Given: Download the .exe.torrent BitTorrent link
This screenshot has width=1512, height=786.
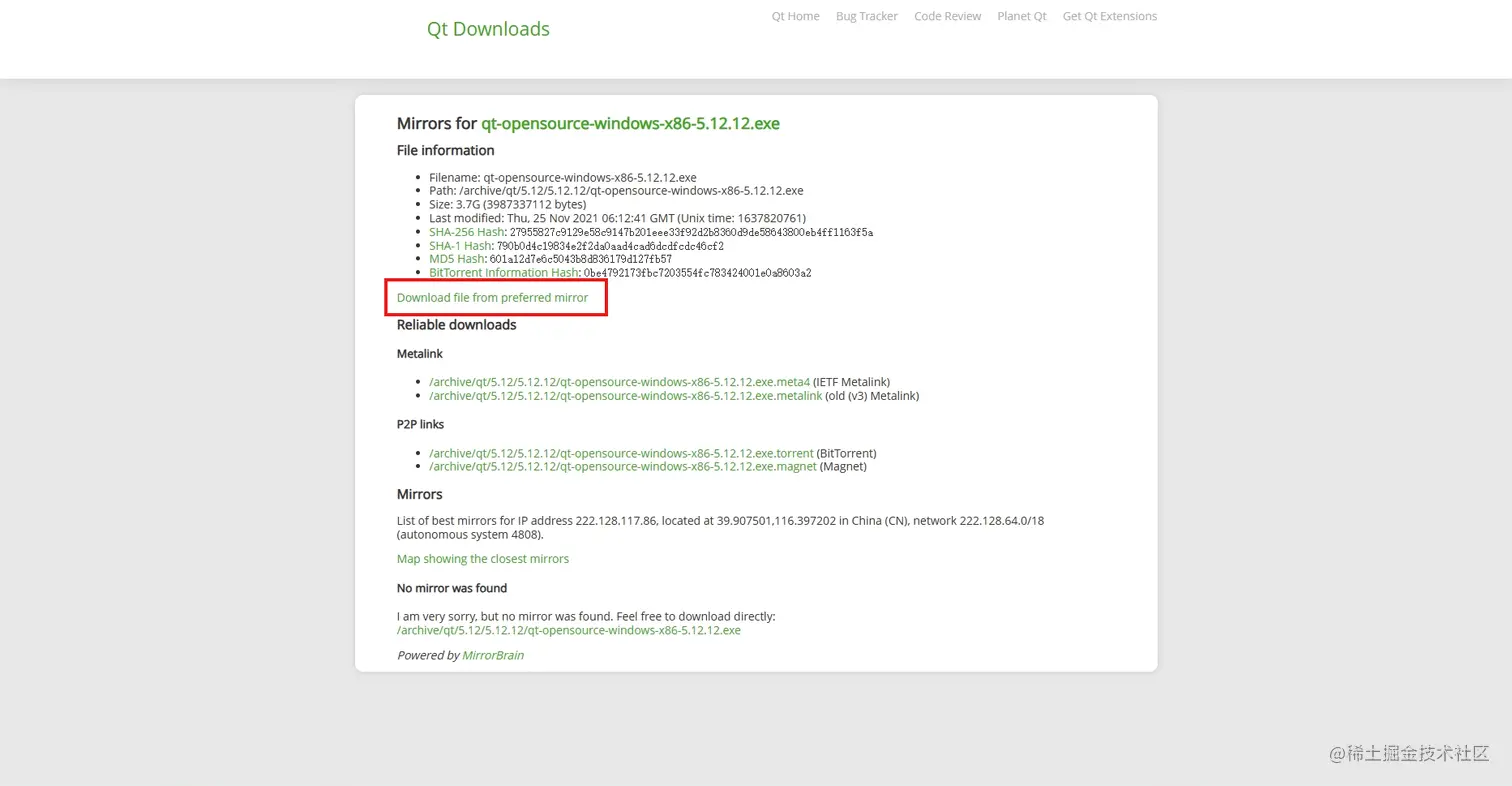Looking at the screenshot, I should 621,453.
